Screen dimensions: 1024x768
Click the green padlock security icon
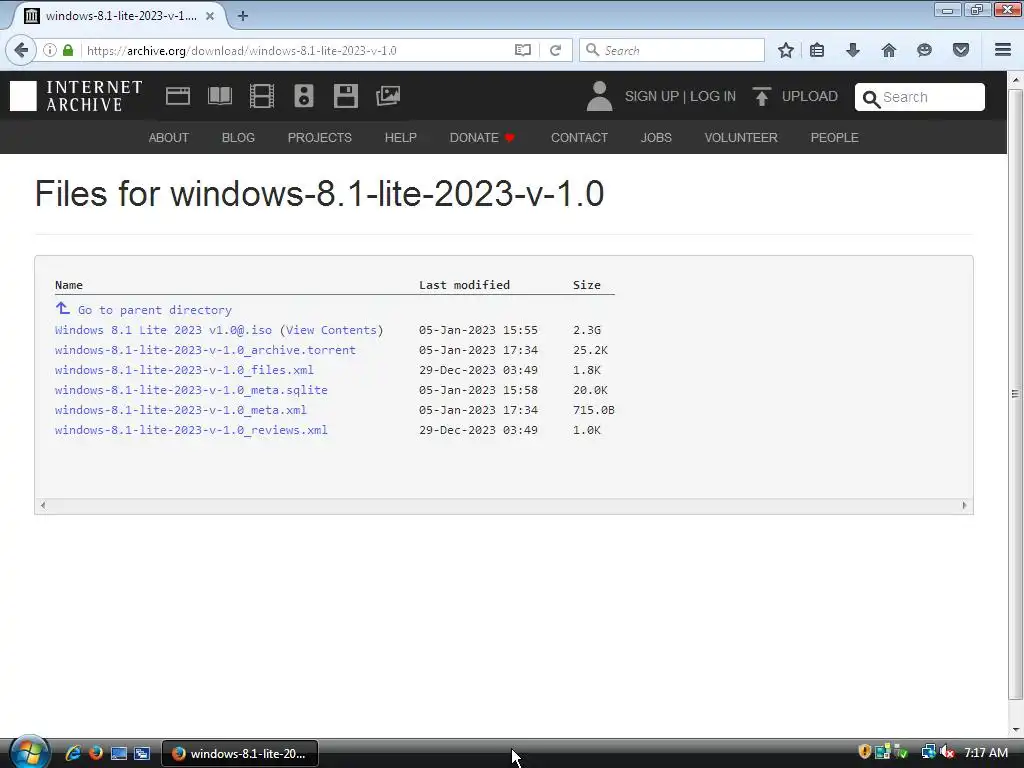tap(68, 50)
